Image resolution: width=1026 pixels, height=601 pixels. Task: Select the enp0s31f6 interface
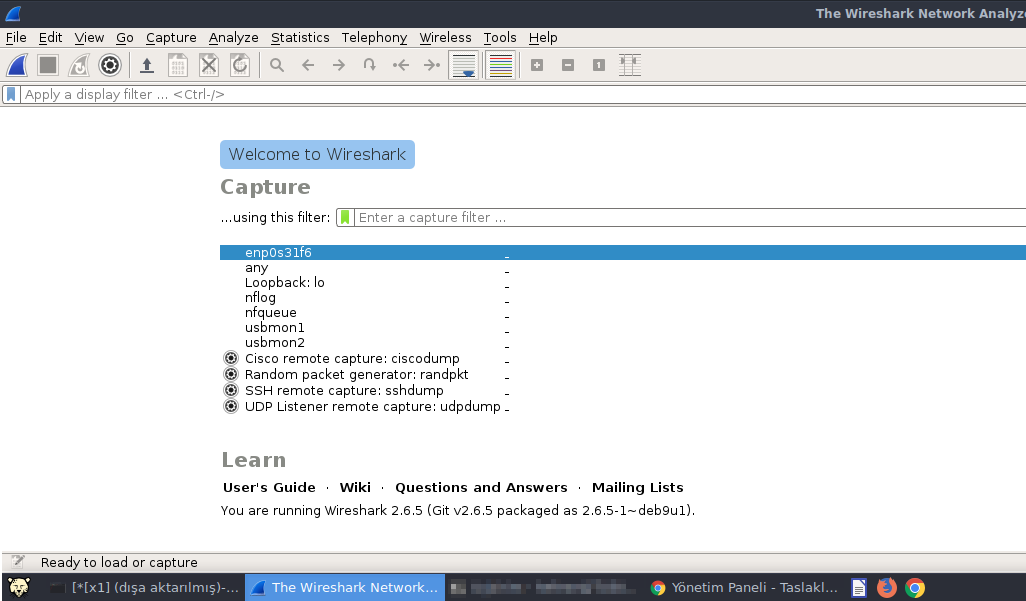[623, 253]
